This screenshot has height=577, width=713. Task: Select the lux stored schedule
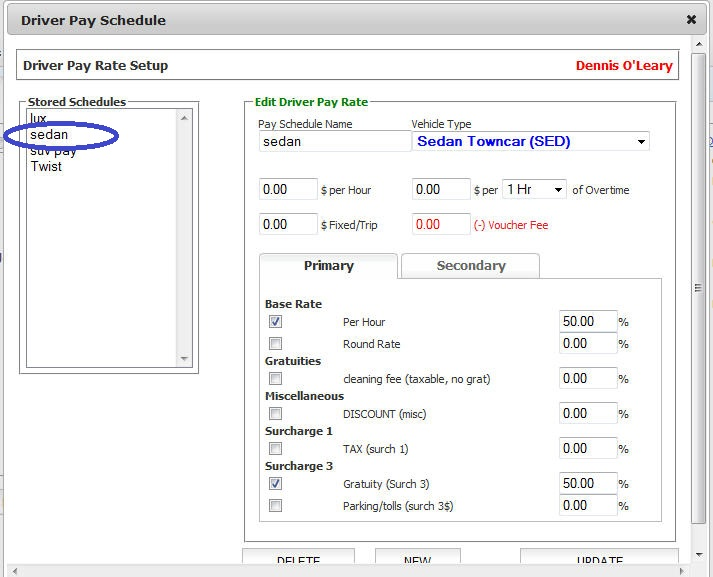coord(38,118)
